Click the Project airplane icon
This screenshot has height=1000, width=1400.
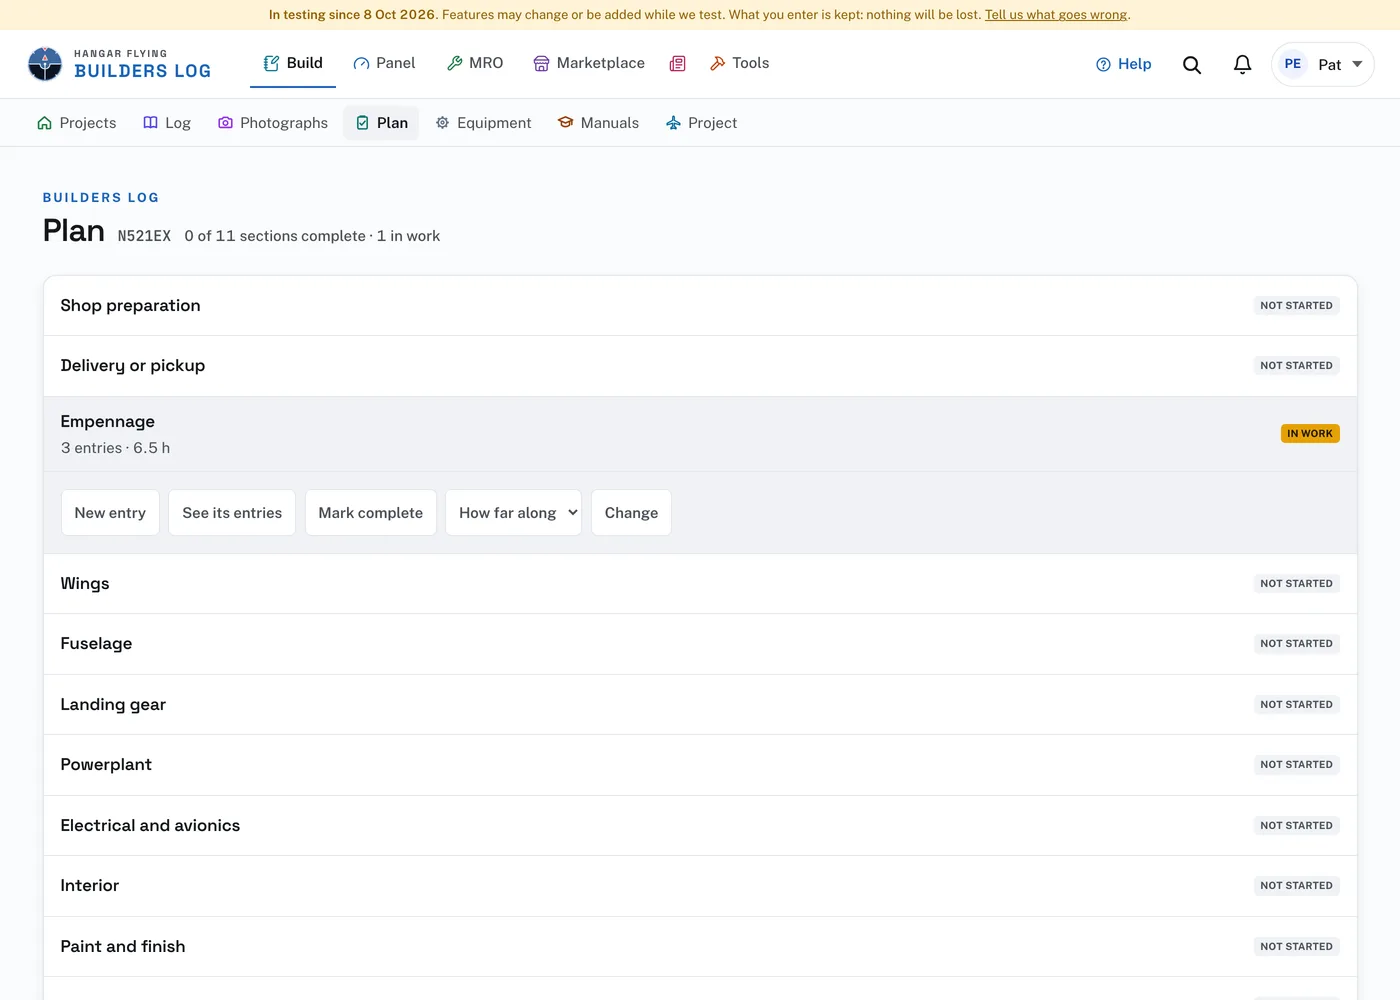pos(673,123)
